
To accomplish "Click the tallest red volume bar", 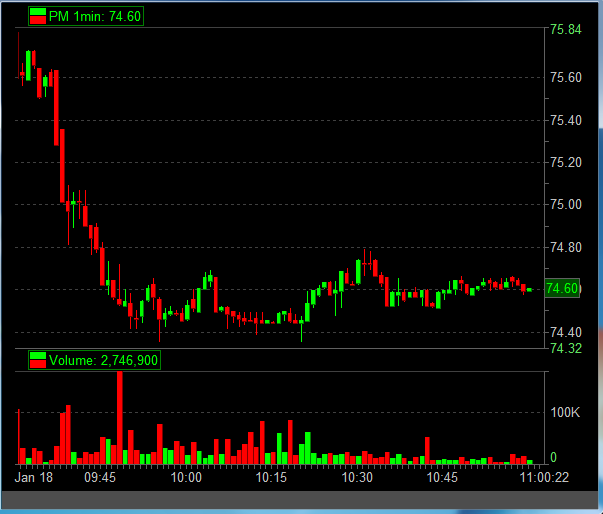I will 120,418.
